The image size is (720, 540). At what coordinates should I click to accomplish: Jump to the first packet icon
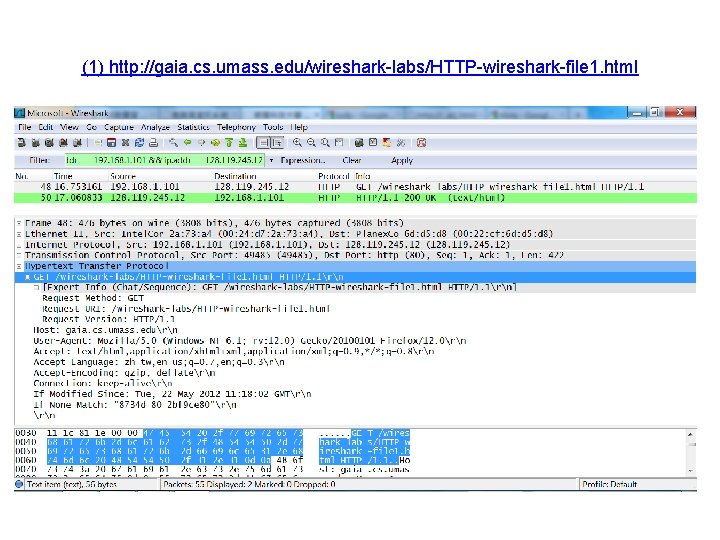[x=229, y=143]
